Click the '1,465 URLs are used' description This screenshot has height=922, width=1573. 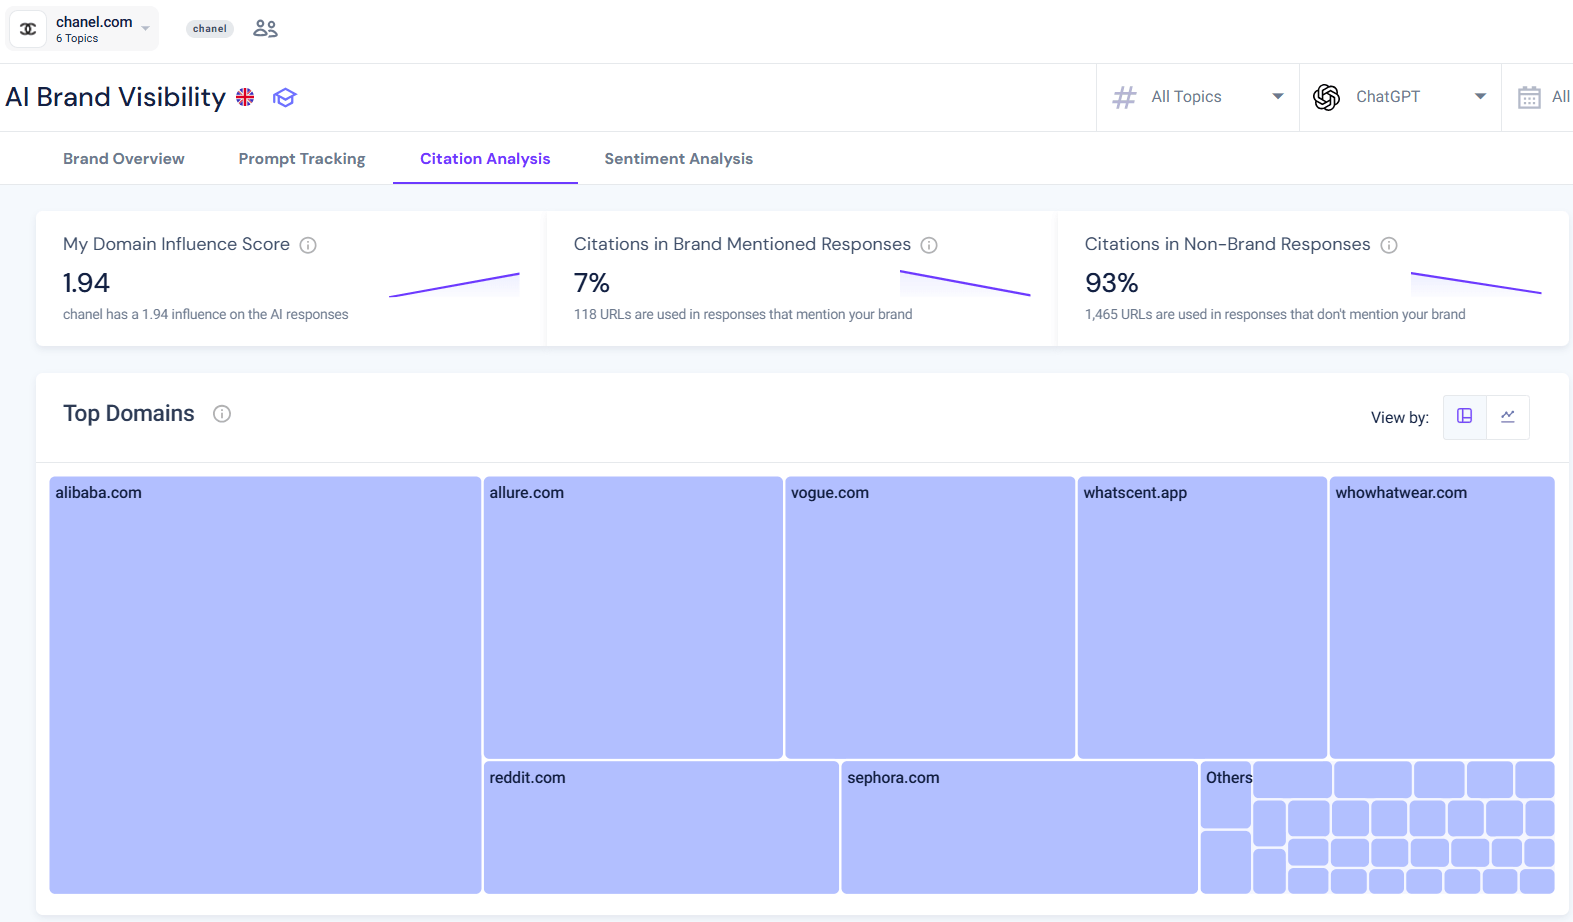tap(1275, 314)
